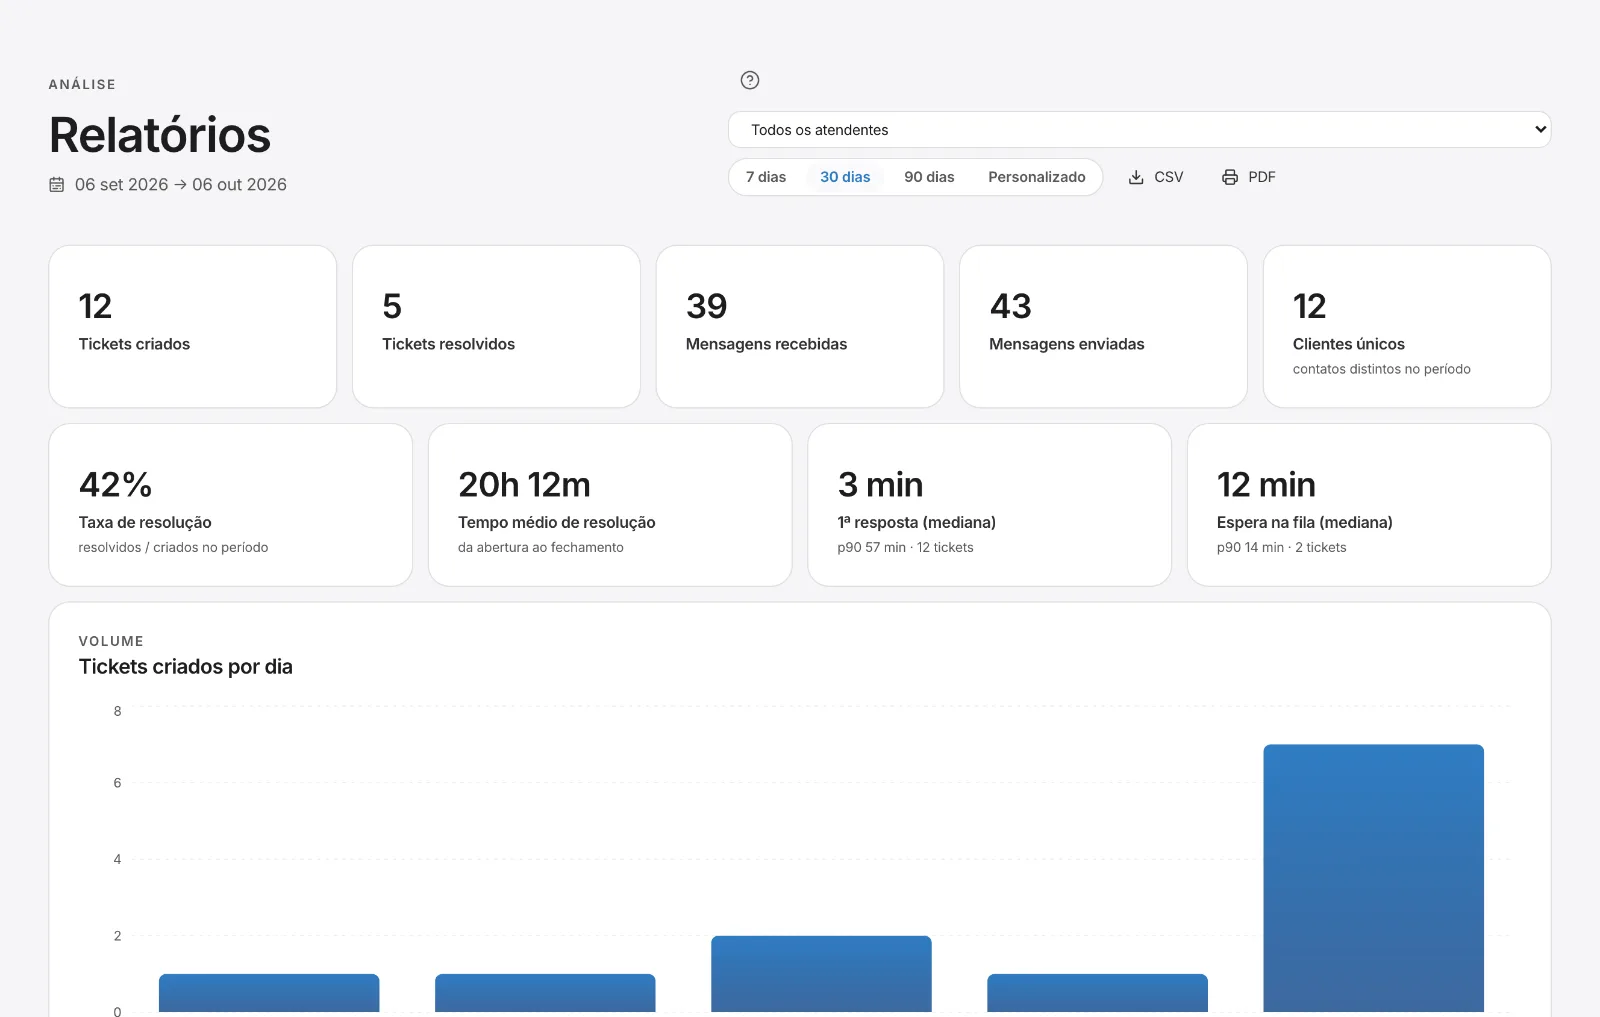
Task: Click the 42% Taxa de resolução value
Action: (x=116, y=485)
